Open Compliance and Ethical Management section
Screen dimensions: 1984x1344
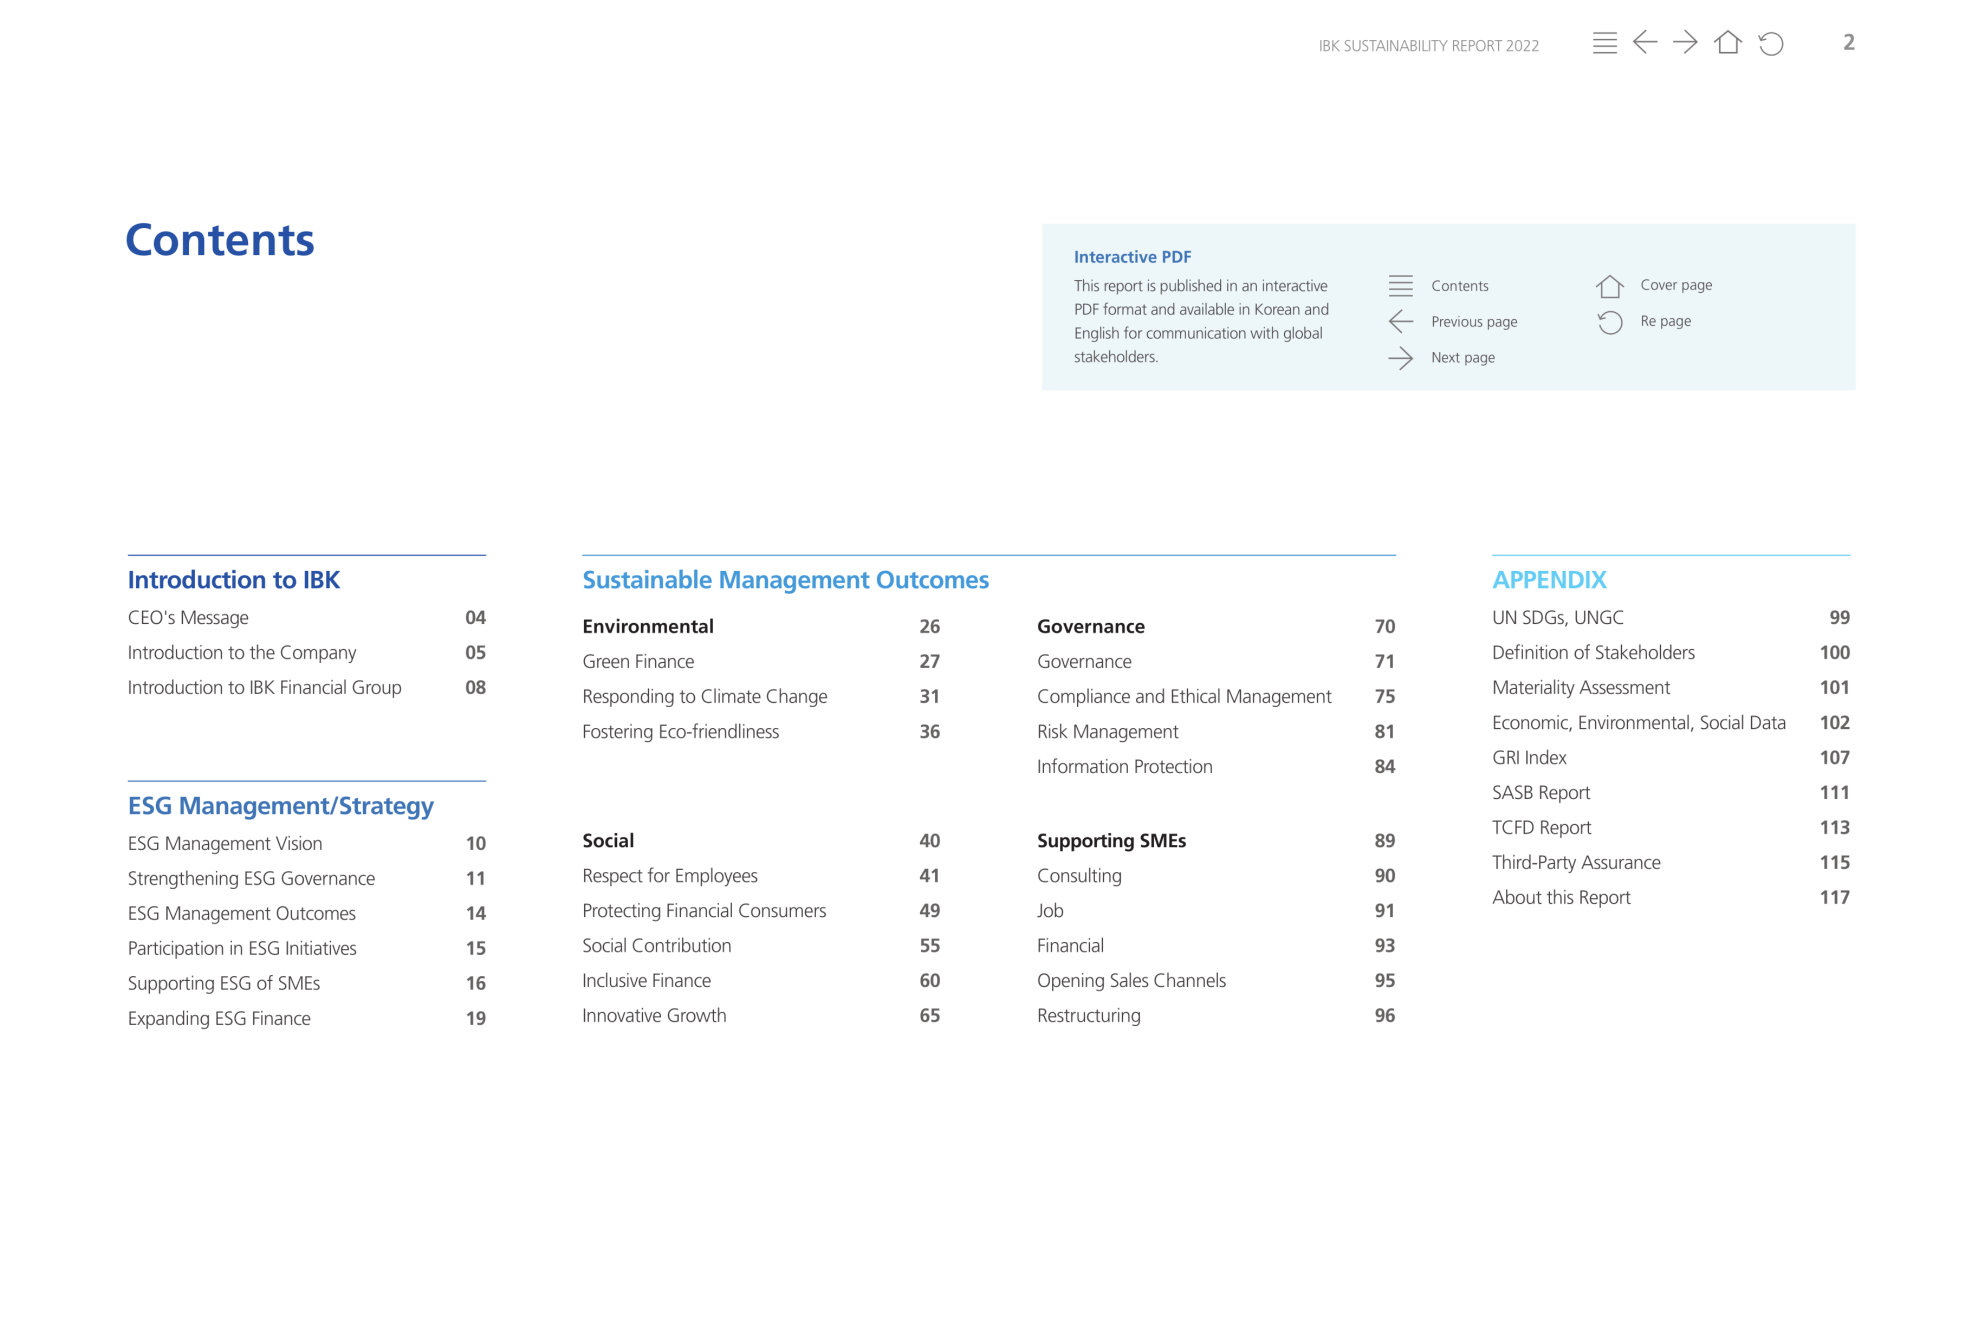tap(1183, 697)
